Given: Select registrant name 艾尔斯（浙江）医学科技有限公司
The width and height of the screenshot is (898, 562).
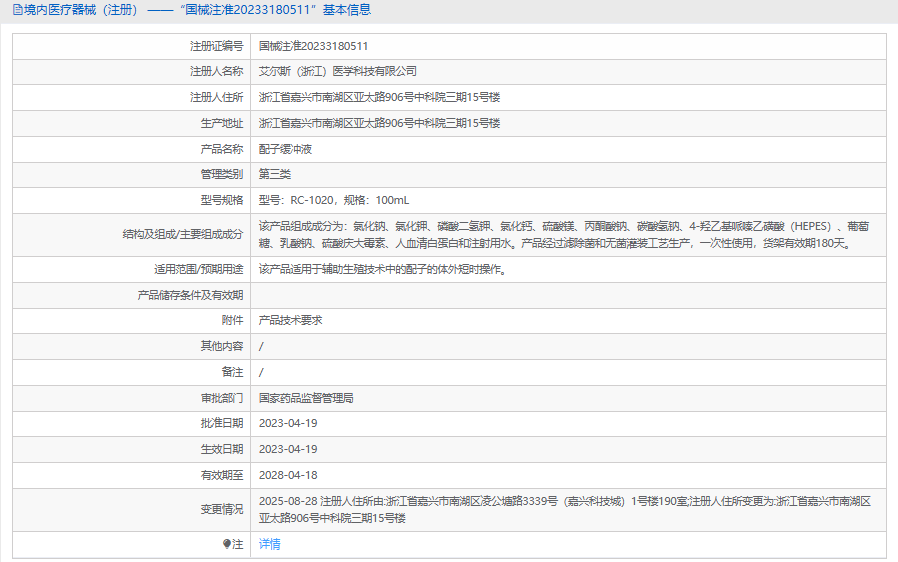Looking at the screenshot, I should click(338, 72).
